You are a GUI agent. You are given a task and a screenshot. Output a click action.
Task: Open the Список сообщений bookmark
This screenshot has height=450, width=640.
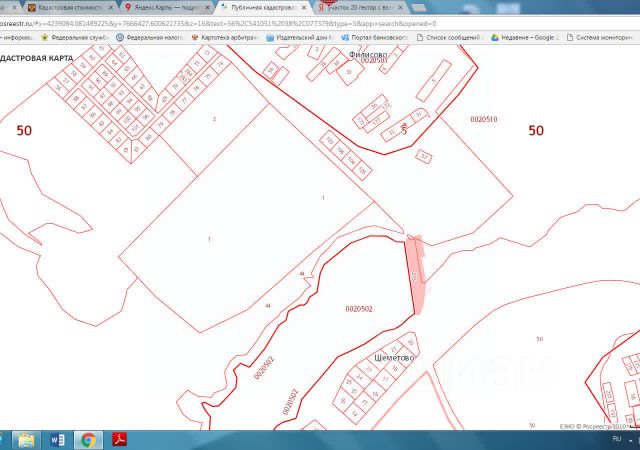(x=448, y=38)
